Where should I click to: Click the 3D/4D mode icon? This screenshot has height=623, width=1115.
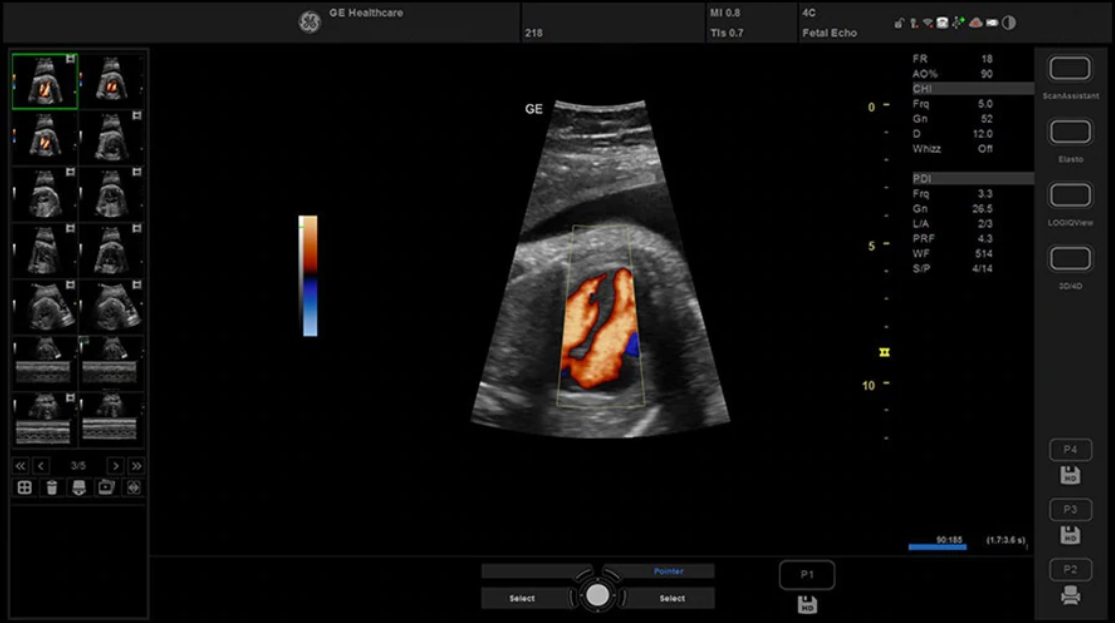coord(1069,259)
